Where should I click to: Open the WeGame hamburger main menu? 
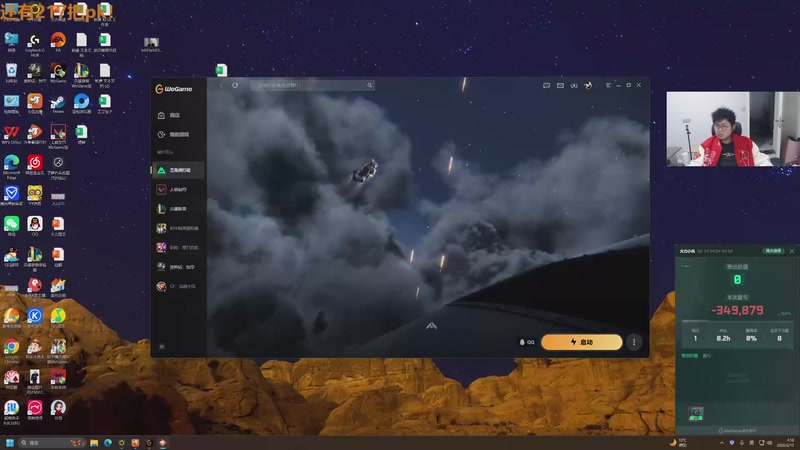tap(608, 85)
